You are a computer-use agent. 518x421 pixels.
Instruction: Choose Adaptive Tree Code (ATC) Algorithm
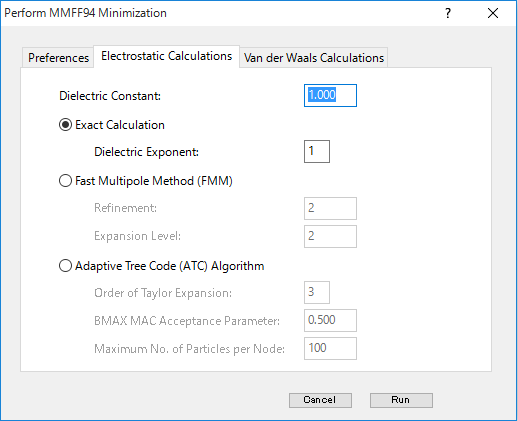[65, 266]
